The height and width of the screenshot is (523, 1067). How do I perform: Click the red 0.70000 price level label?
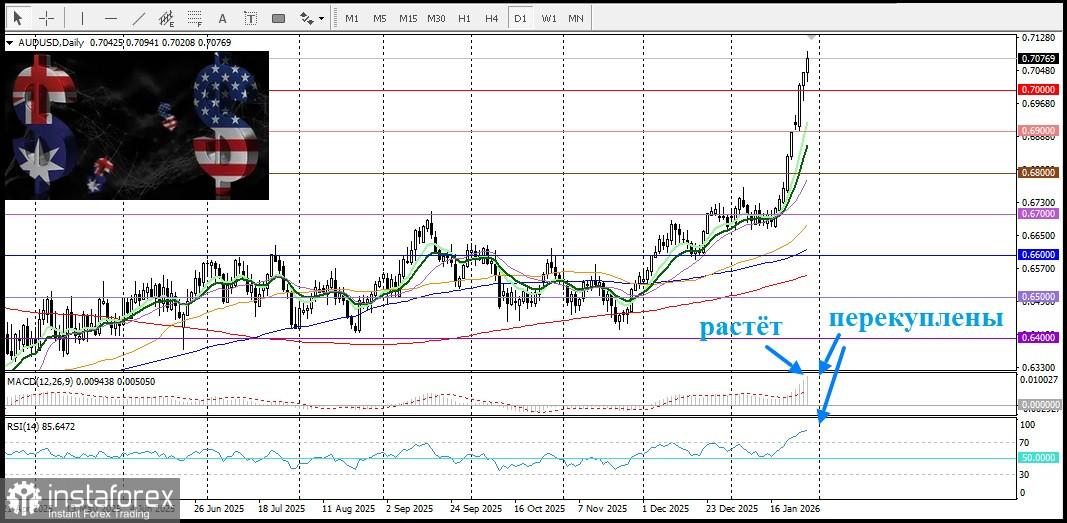pos(1037,90)
